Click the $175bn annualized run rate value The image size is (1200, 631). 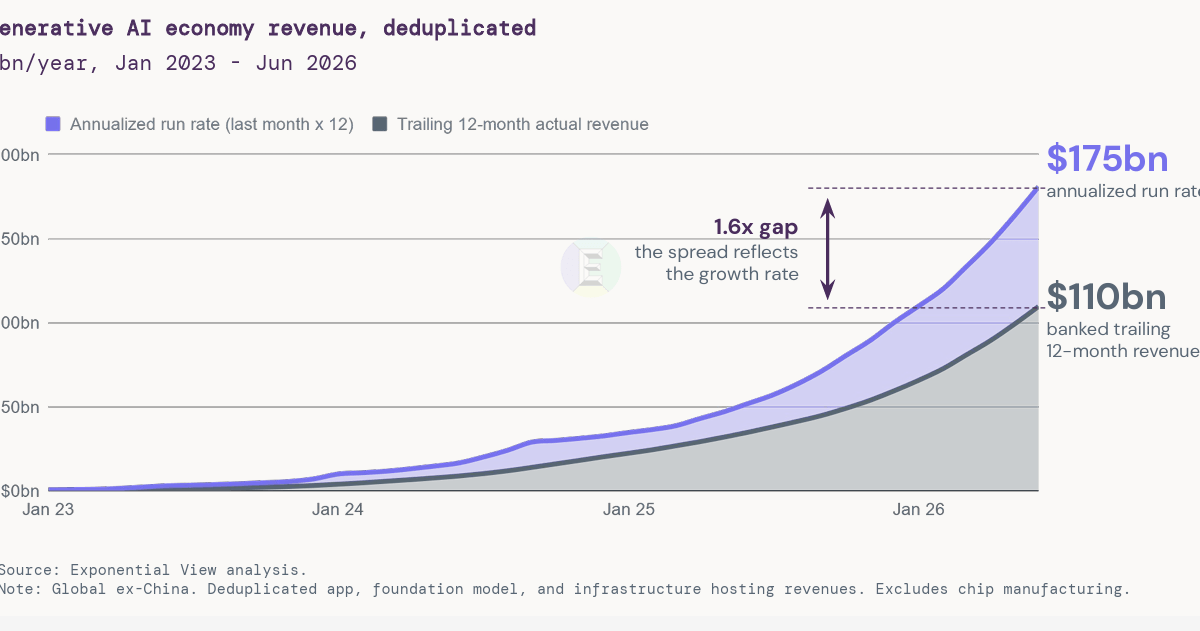click(1107, 159)
